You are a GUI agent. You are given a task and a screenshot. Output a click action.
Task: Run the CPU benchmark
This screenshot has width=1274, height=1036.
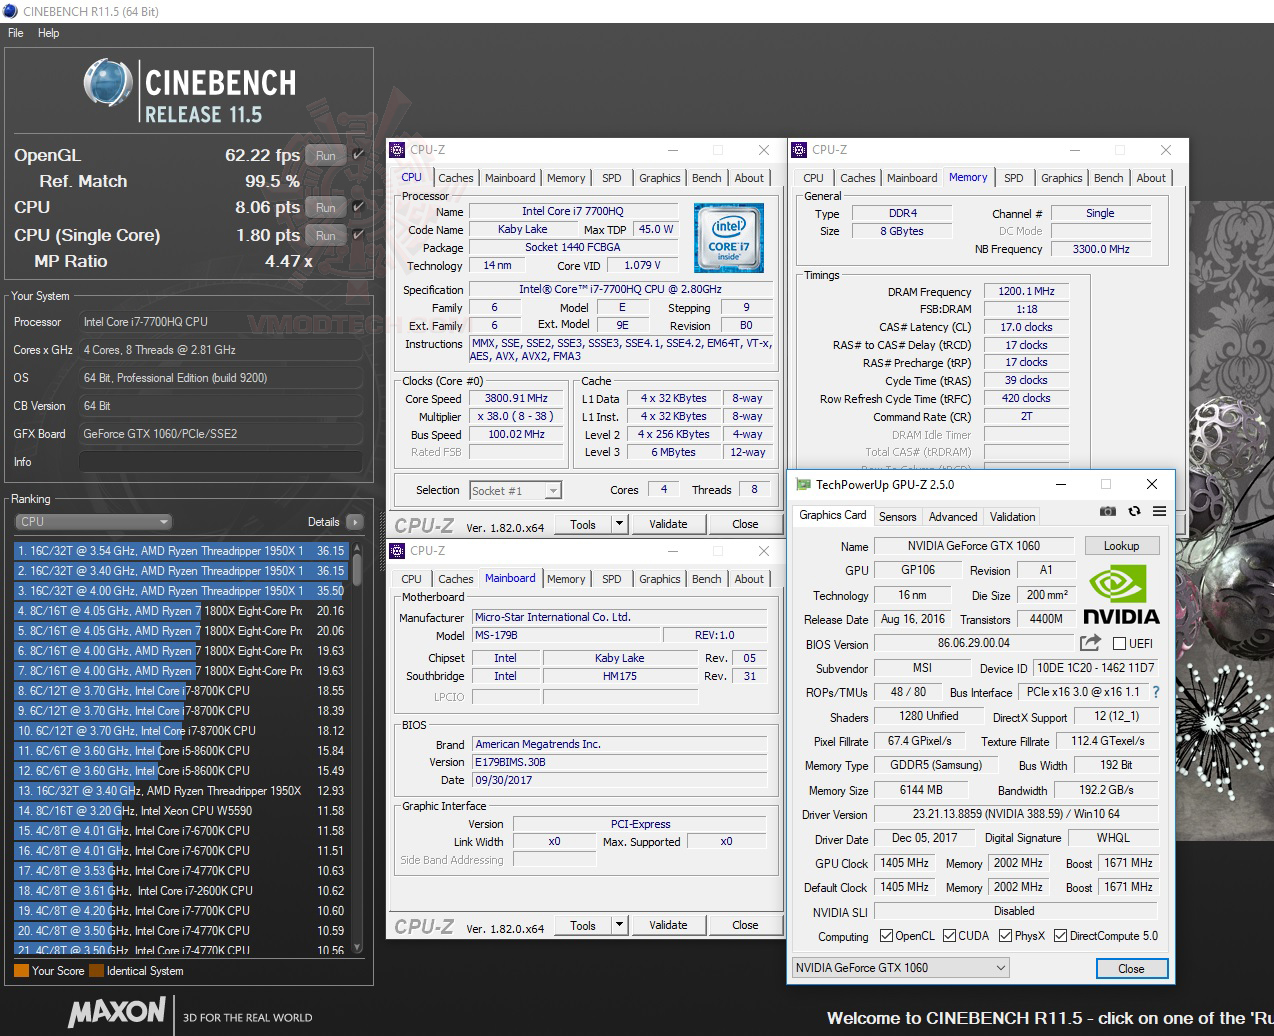326,207
